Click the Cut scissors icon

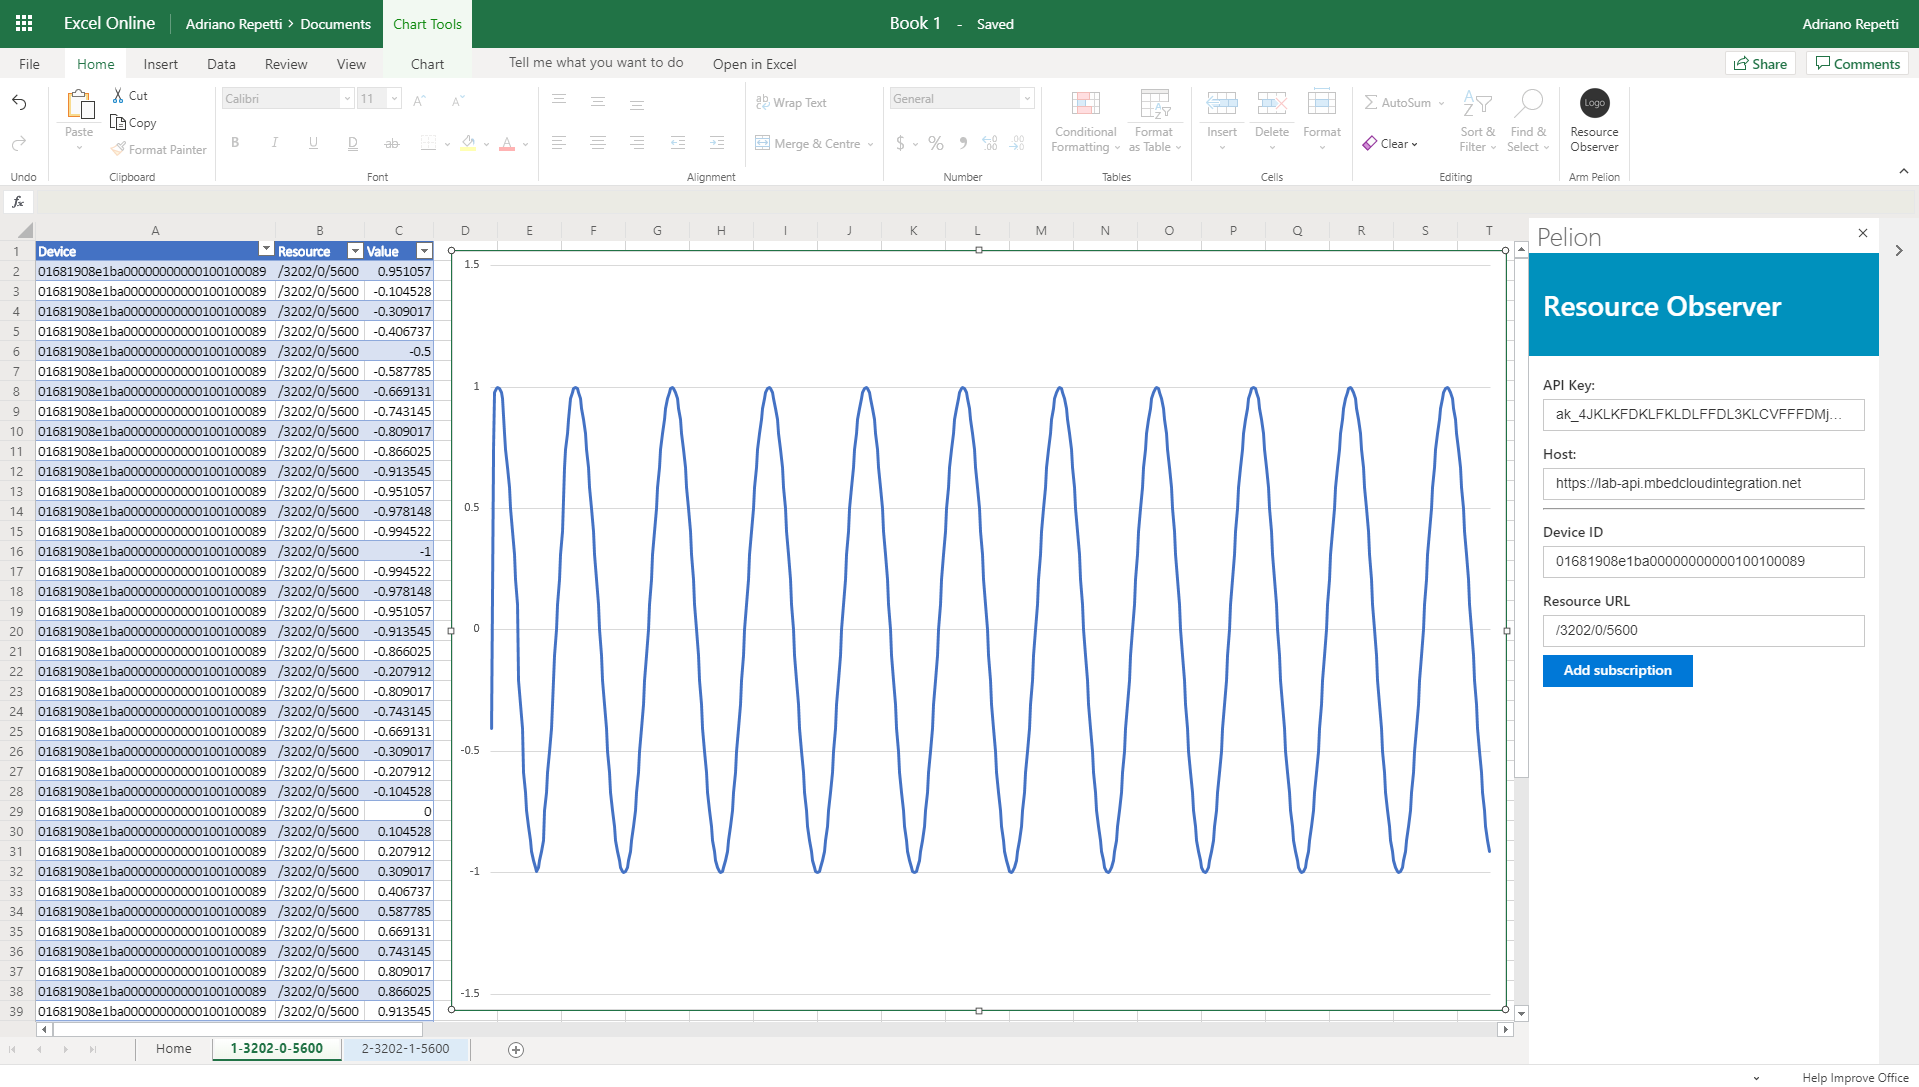118,96
